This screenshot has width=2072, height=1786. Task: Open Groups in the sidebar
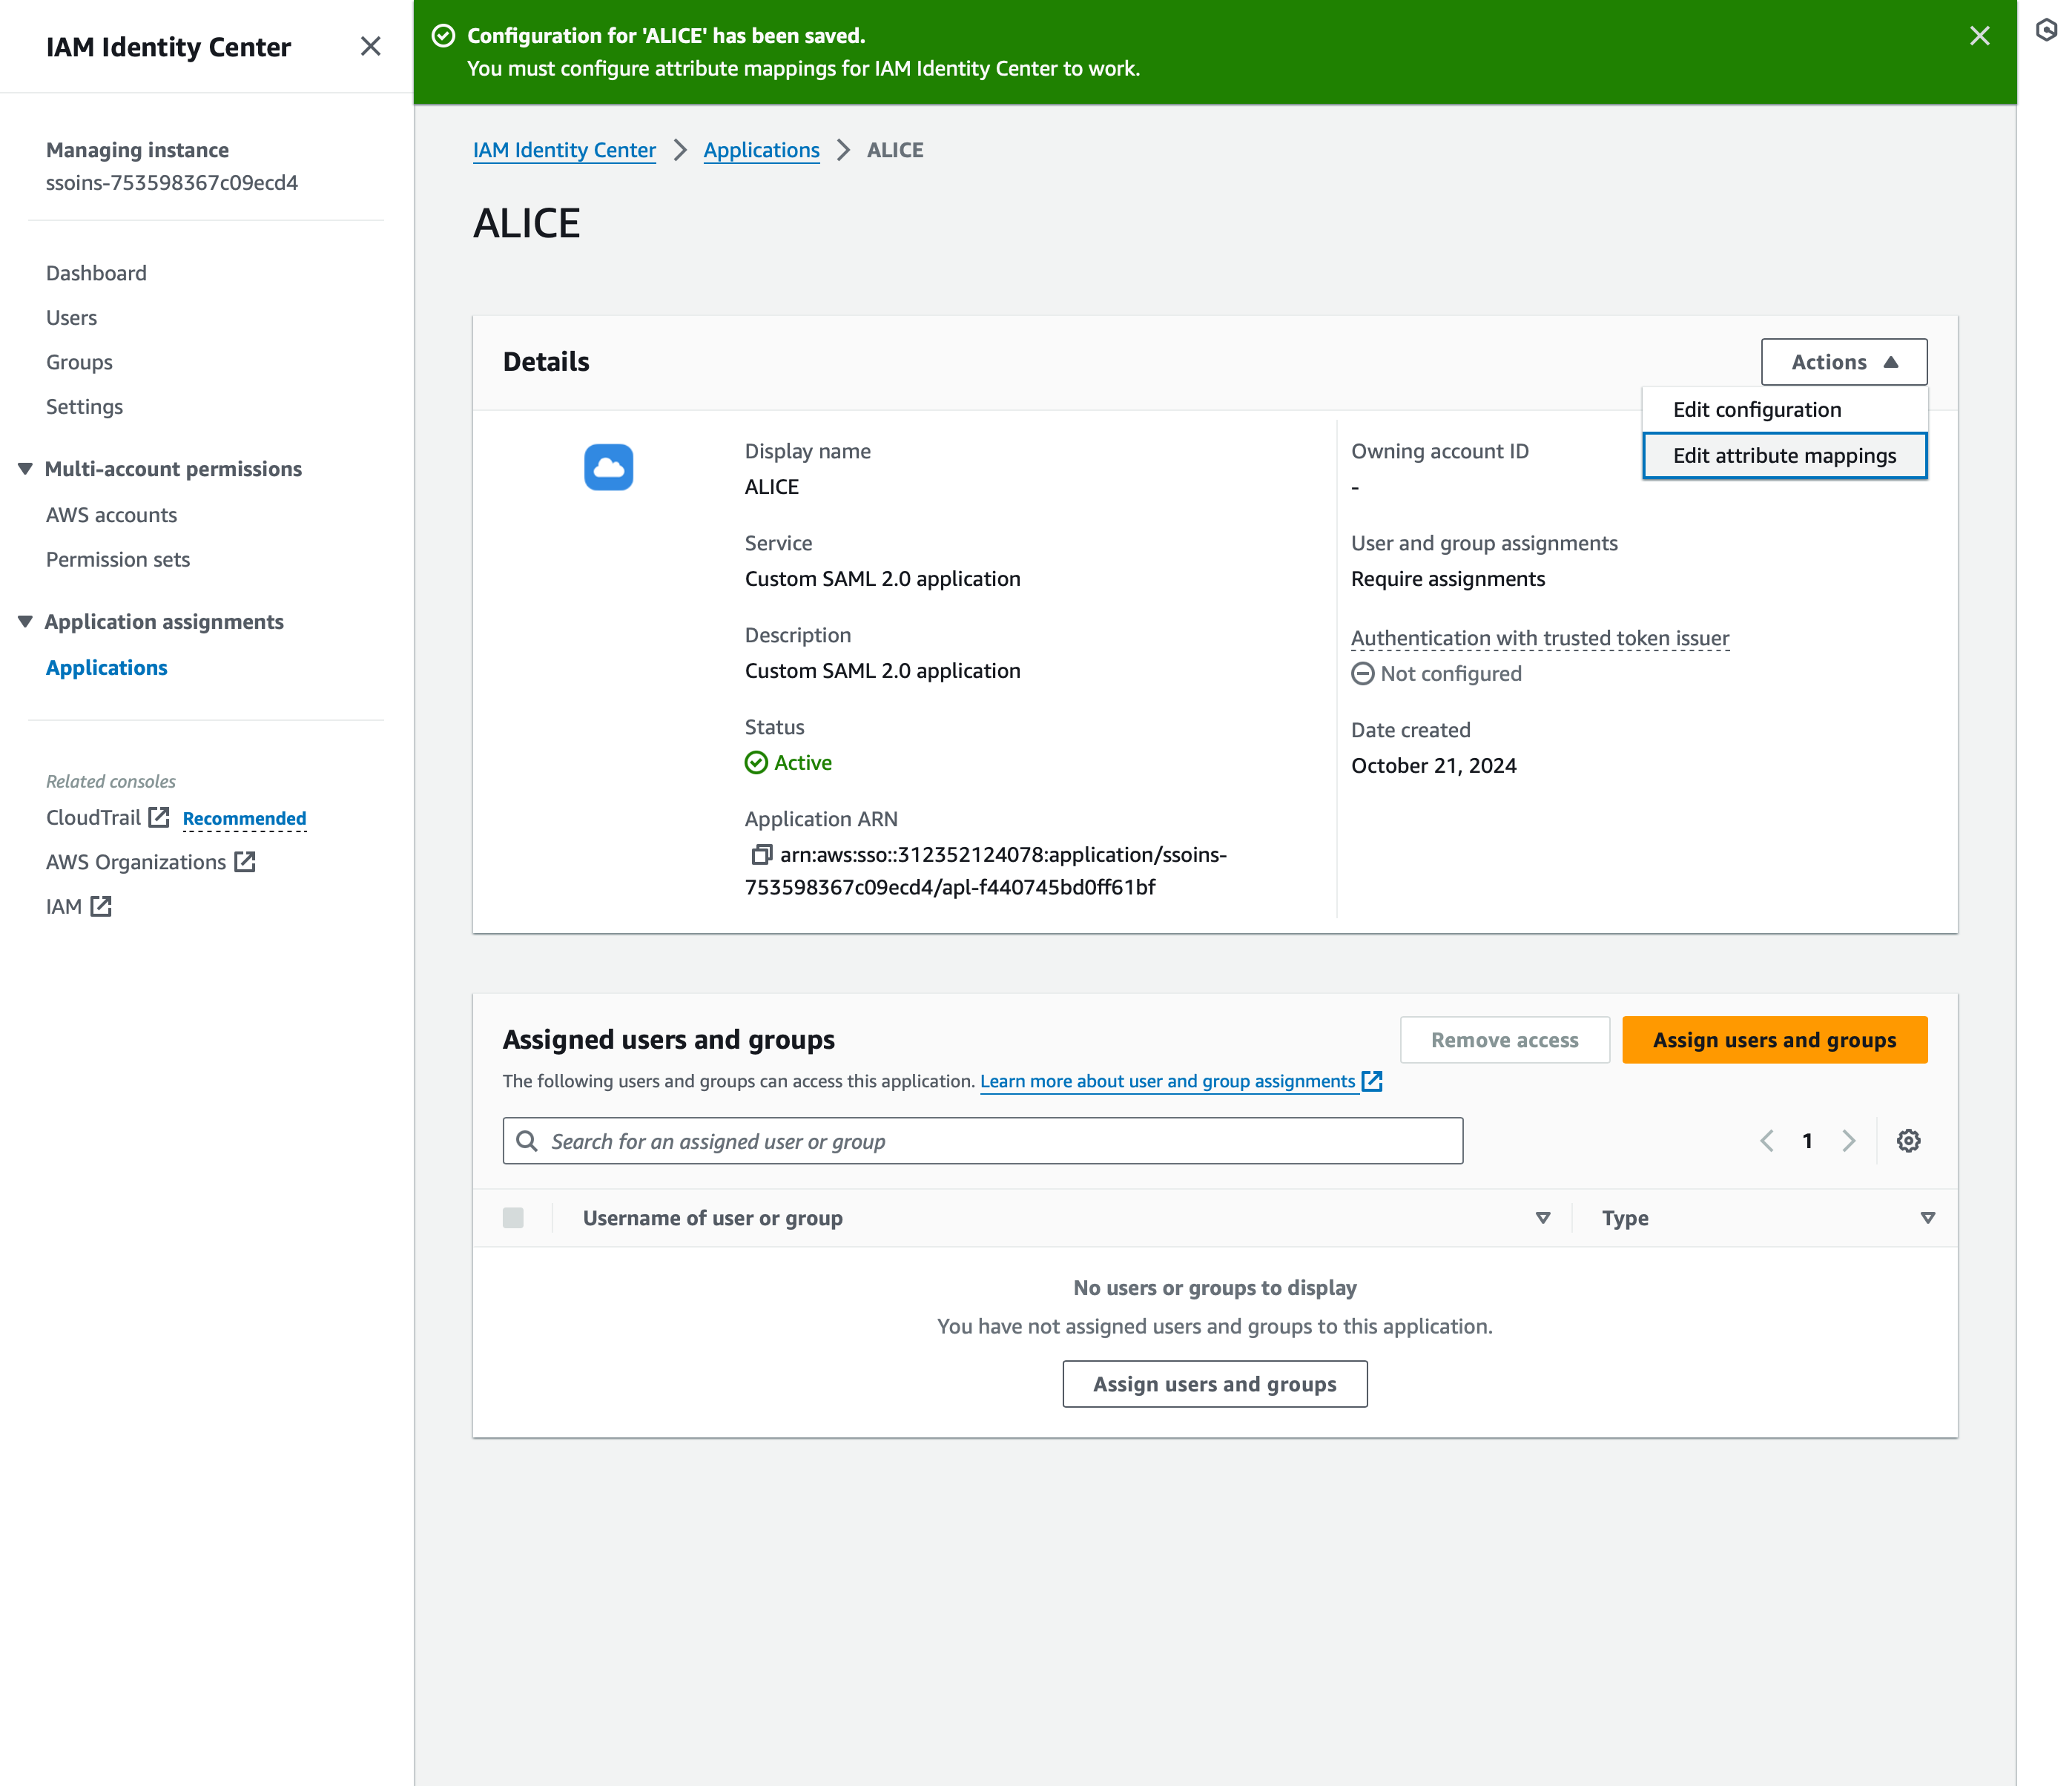pyautogui.click(x=79, y=362)
